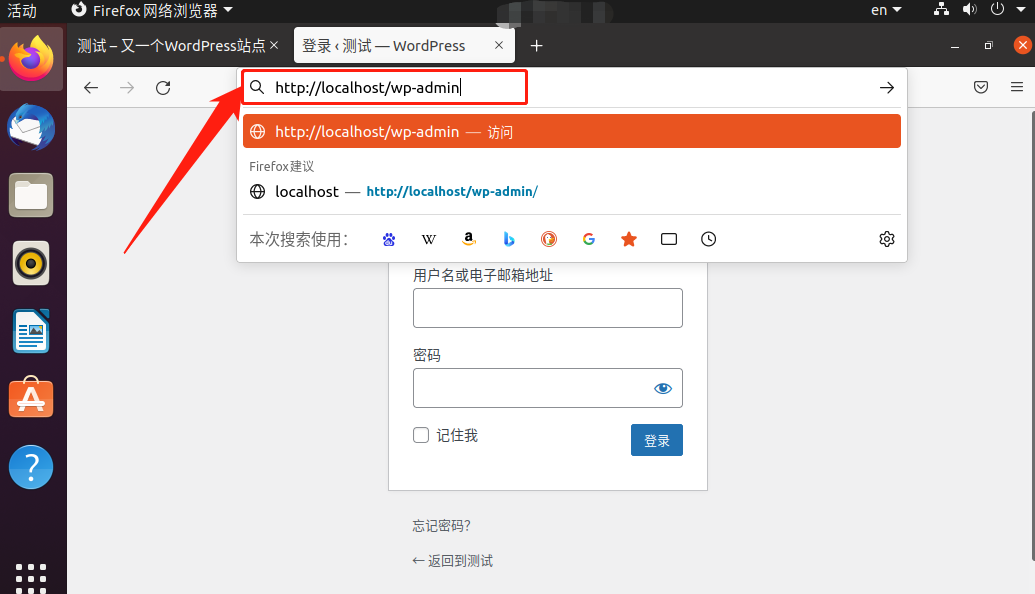Viewport: 1035px width, 594px height.
Task: Launch Thunderbird mail from the dock
Action: pos(31,127)
